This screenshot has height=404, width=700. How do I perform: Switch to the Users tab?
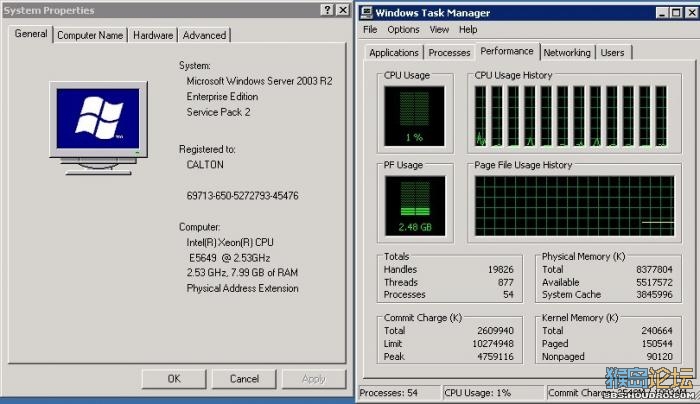tap(612, 53)
